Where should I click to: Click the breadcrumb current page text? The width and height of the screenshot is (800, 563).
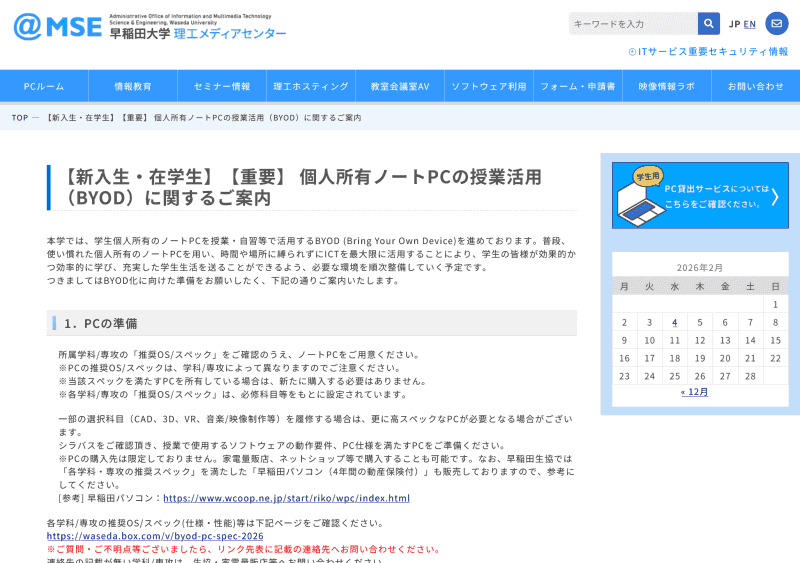pyautogui.click(x=203, y=117)
